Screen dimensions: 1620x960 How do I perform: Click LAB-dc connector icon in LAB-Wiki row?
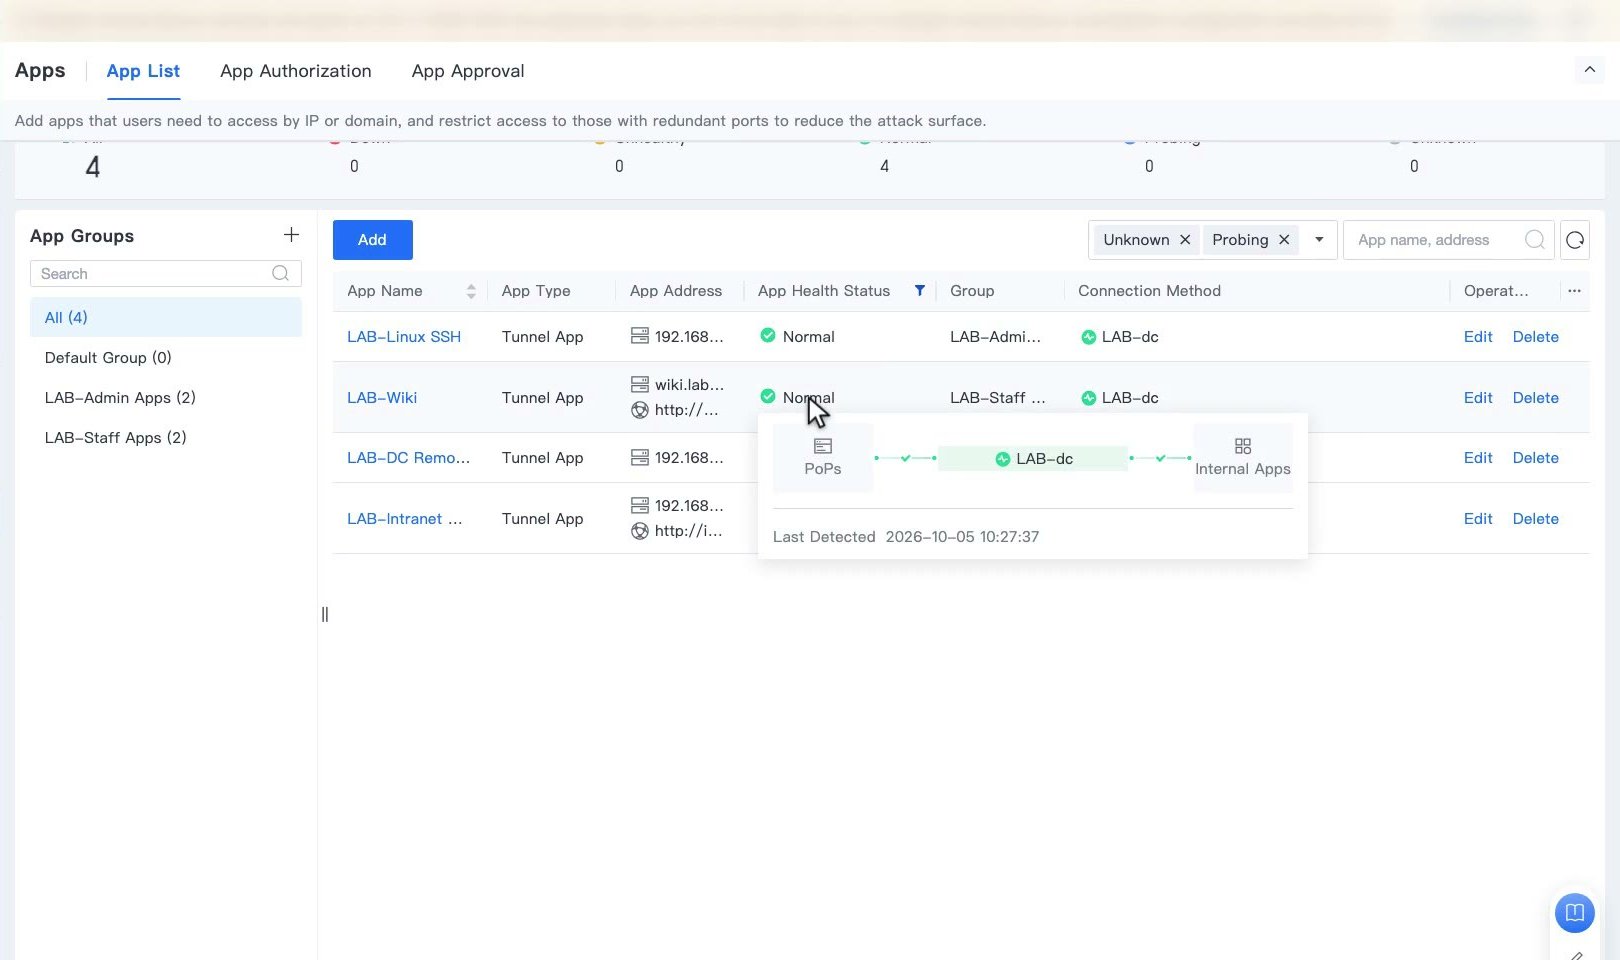coord(1089,398)
